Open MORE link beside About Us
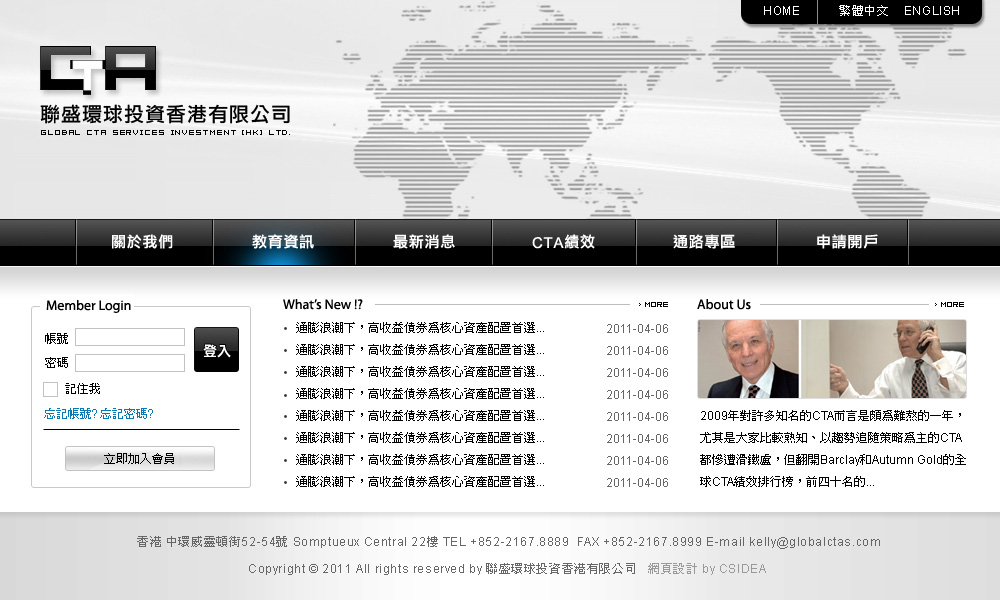 click(950, 304)
